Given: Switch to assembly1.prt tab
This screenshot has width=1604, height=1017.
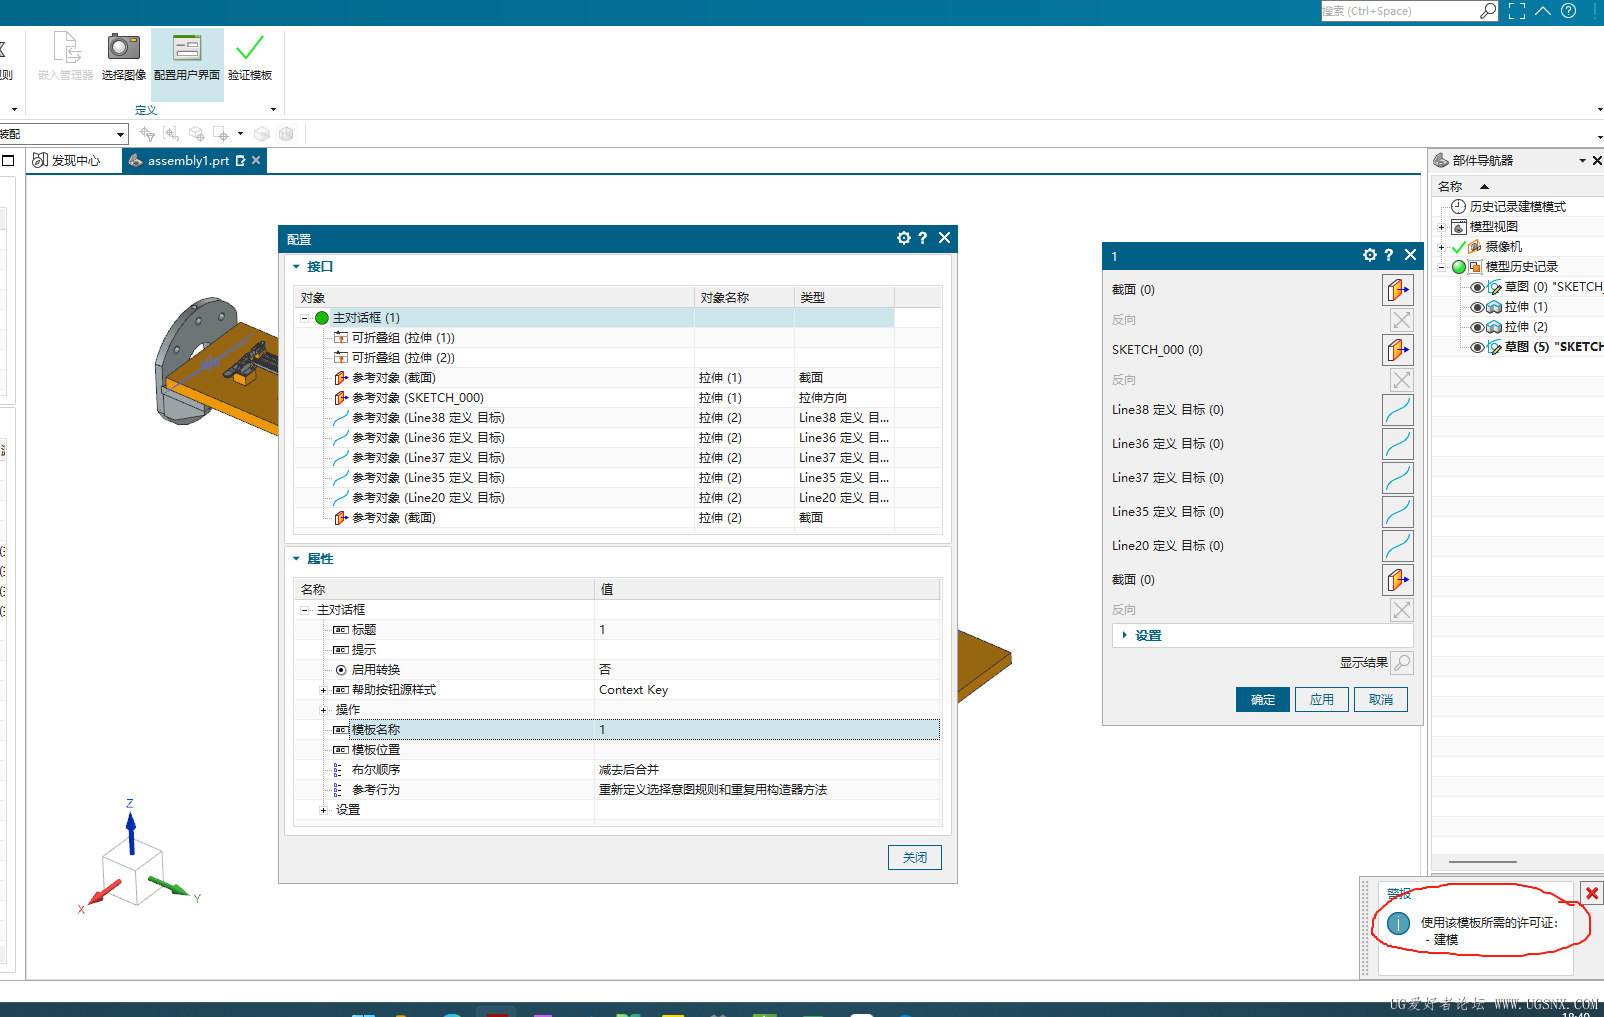Looking at the screenshot, I should tap(193, 160).
